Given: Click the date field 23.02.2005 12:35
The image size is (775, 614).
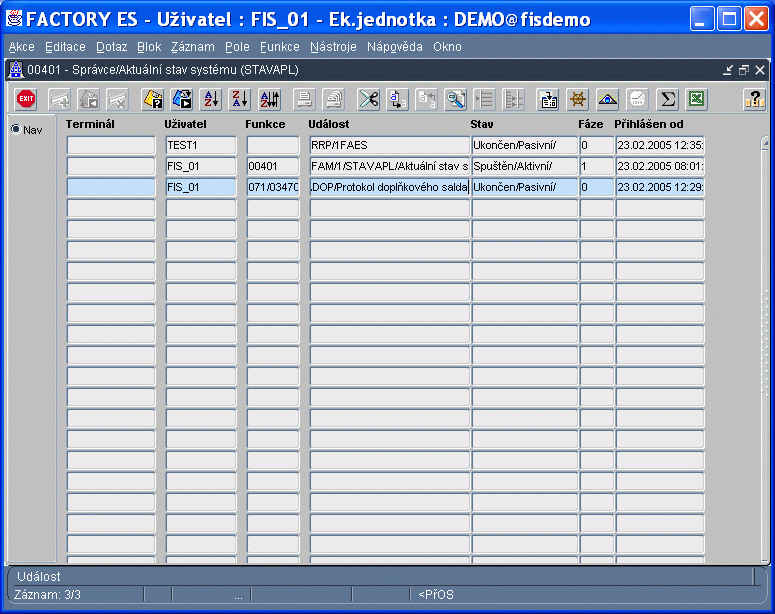Looking at the screenshot, I should tap(660, 145).
